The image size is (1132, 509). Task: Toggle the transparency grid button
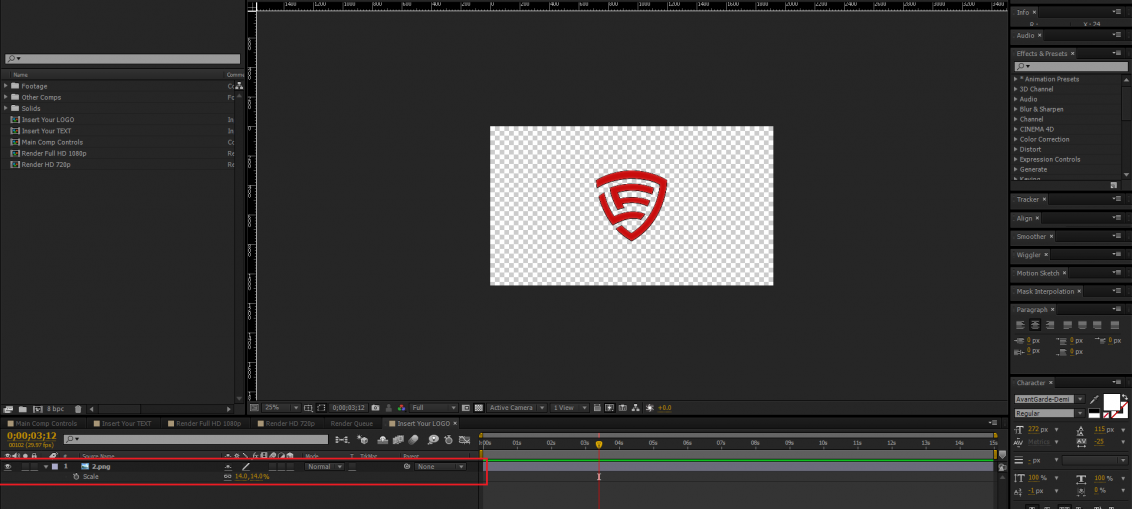479,408
